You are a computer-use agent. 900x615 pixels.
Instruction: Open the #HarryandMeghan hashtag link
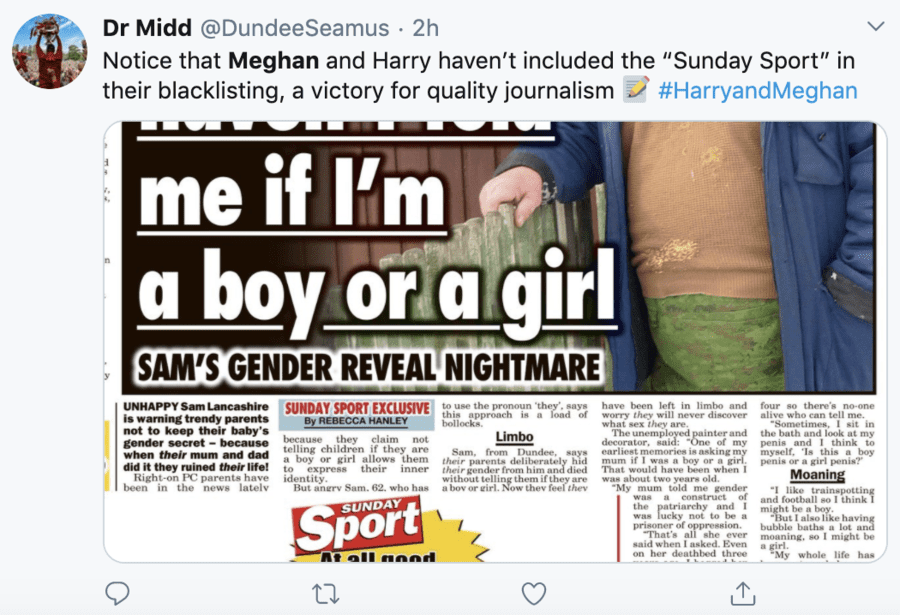coord(758,90)
